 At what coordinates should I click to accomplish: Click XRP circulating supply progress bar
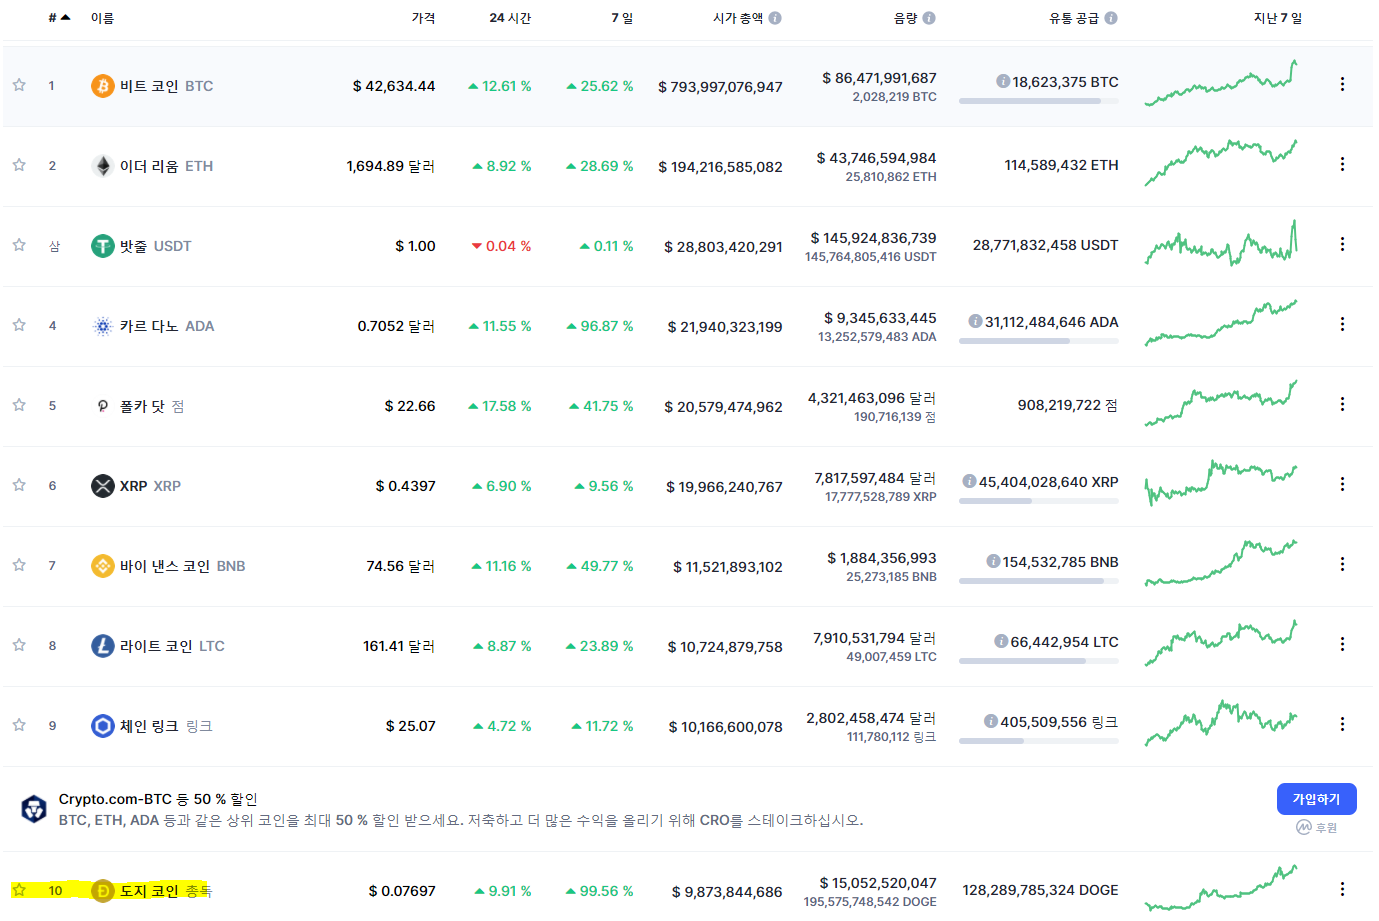pyautogui.click(x=1038, y=501)
